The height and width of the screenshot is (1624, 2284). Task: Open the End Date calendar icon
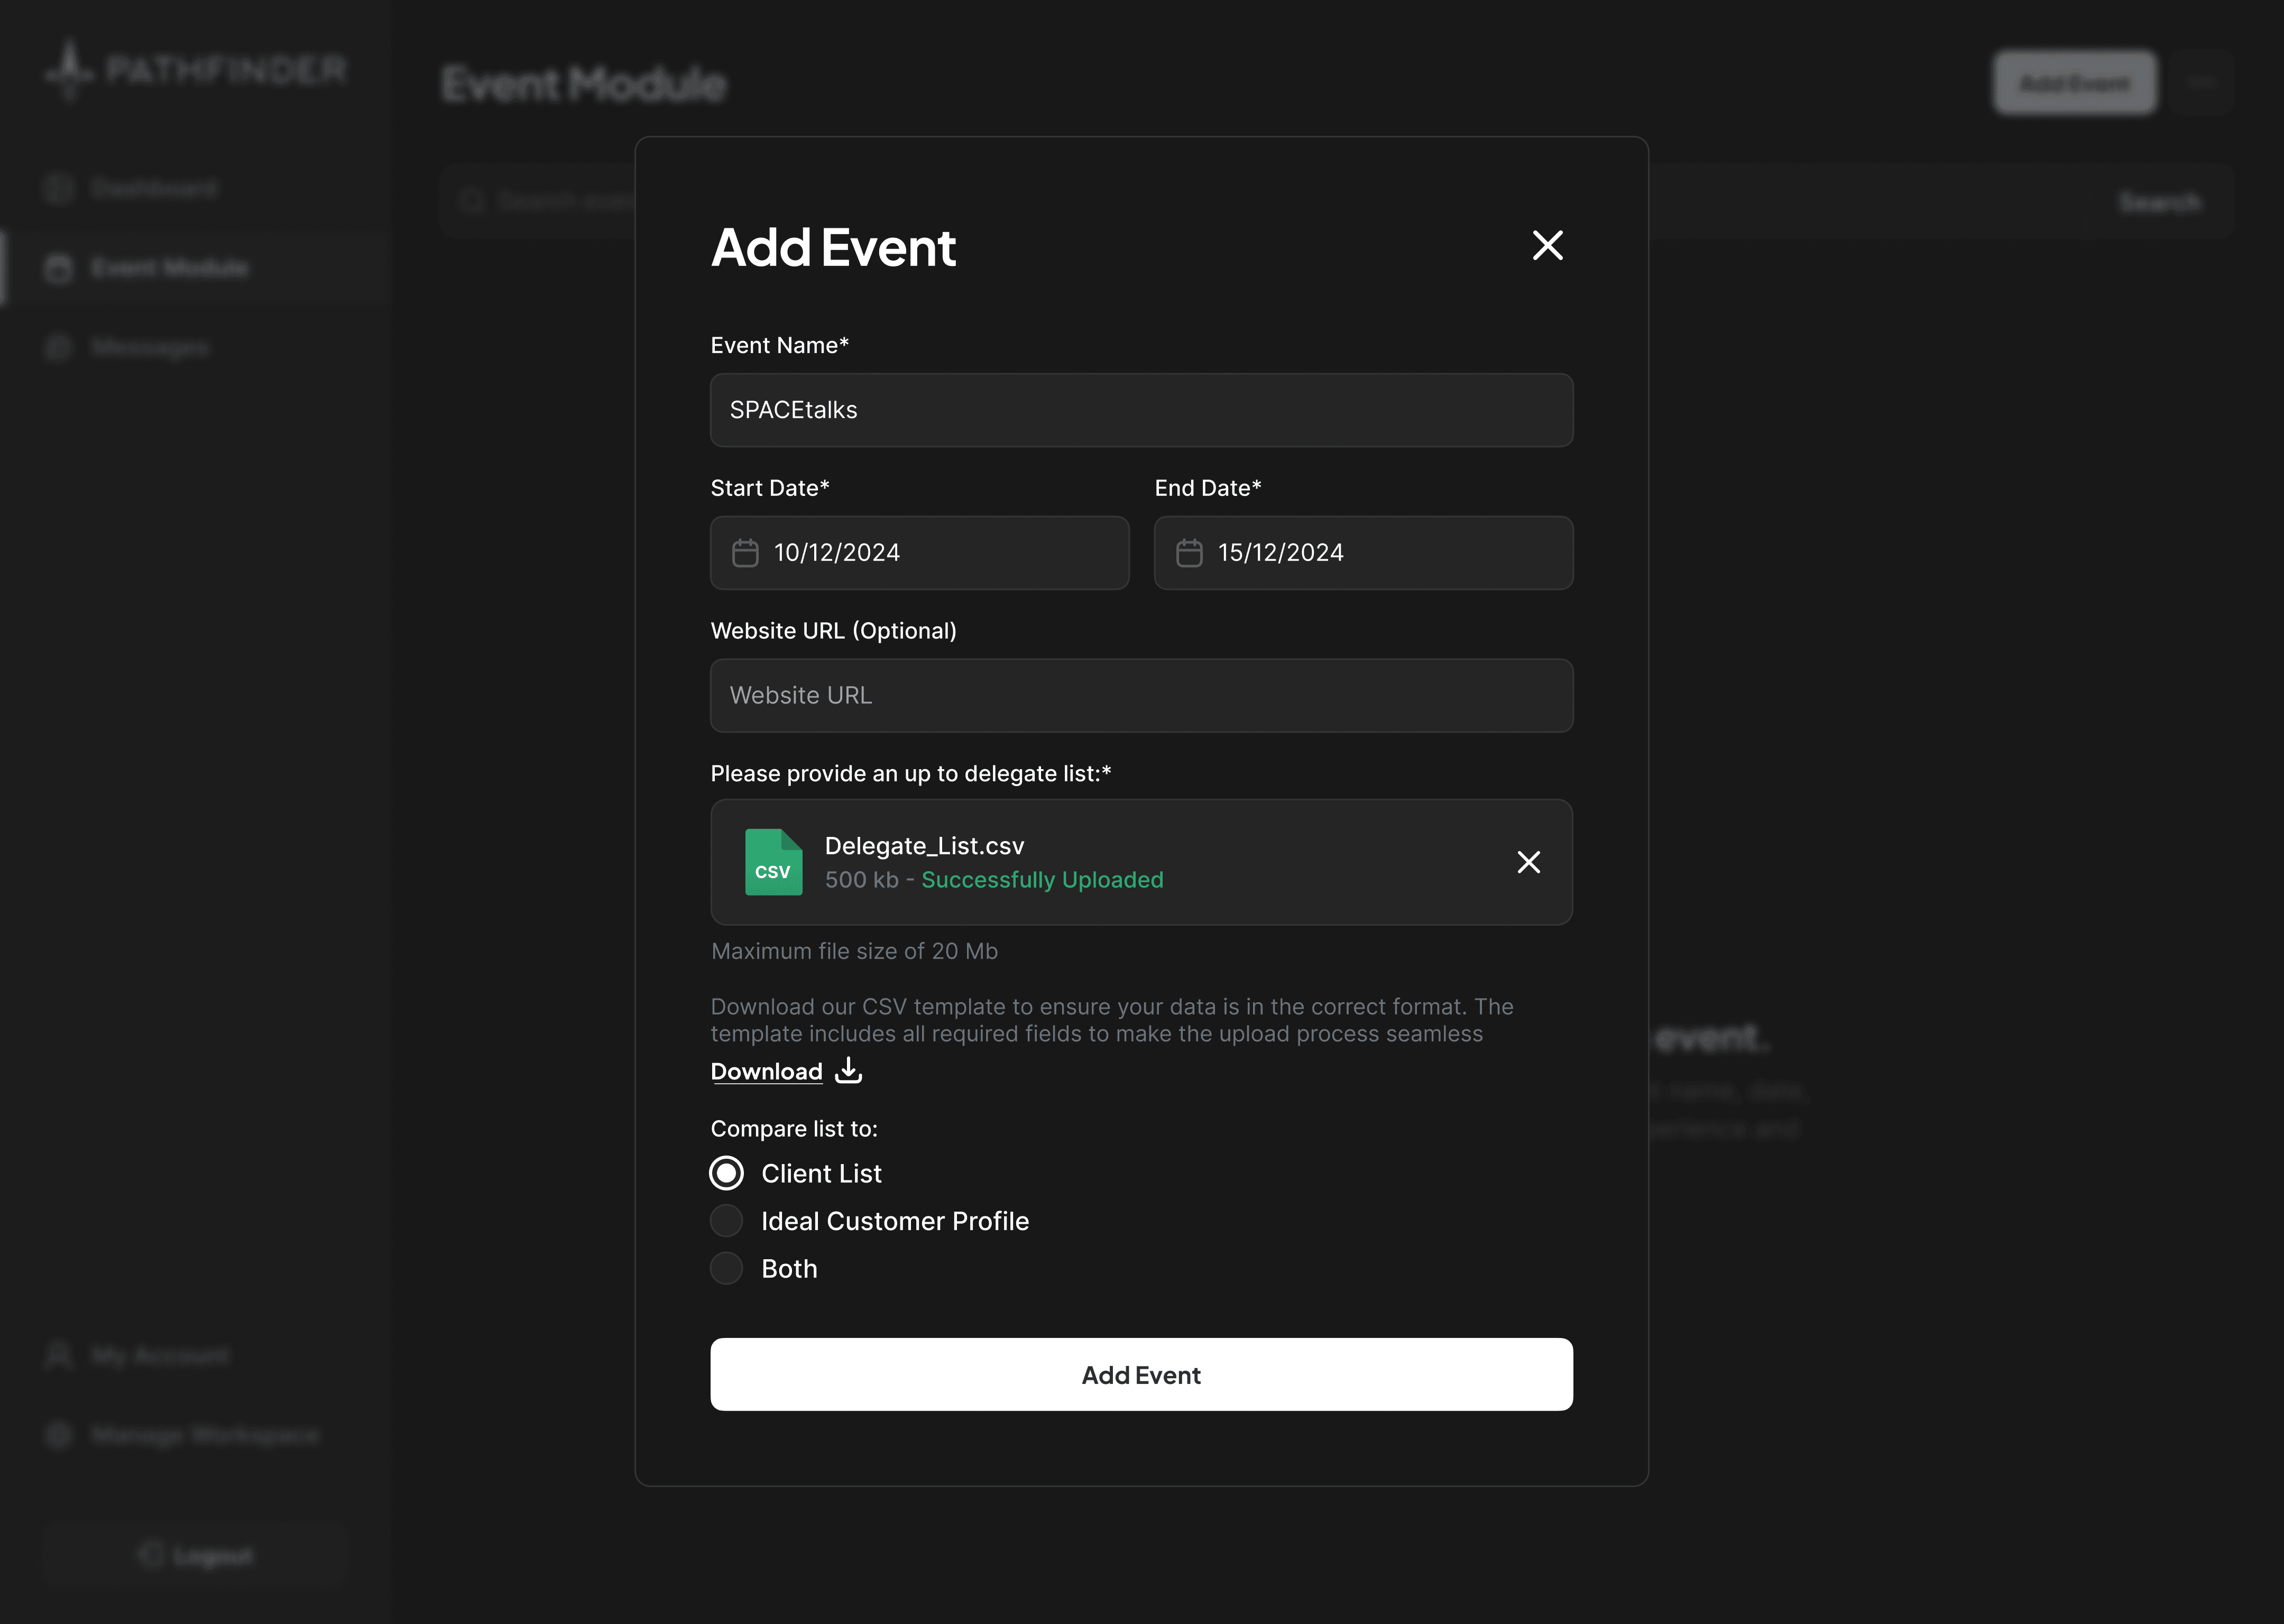coord(1189,553)
